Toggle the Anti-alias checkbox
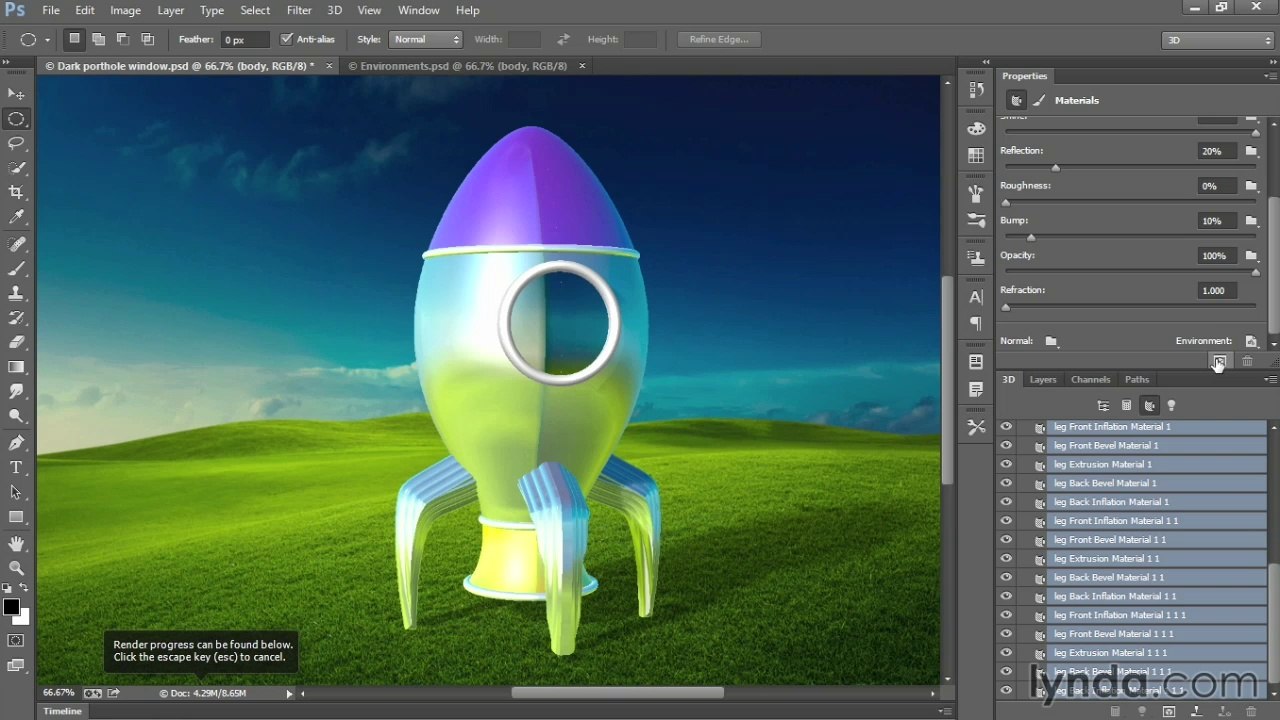The image size is (1280, 720). (x=286, y=39)
